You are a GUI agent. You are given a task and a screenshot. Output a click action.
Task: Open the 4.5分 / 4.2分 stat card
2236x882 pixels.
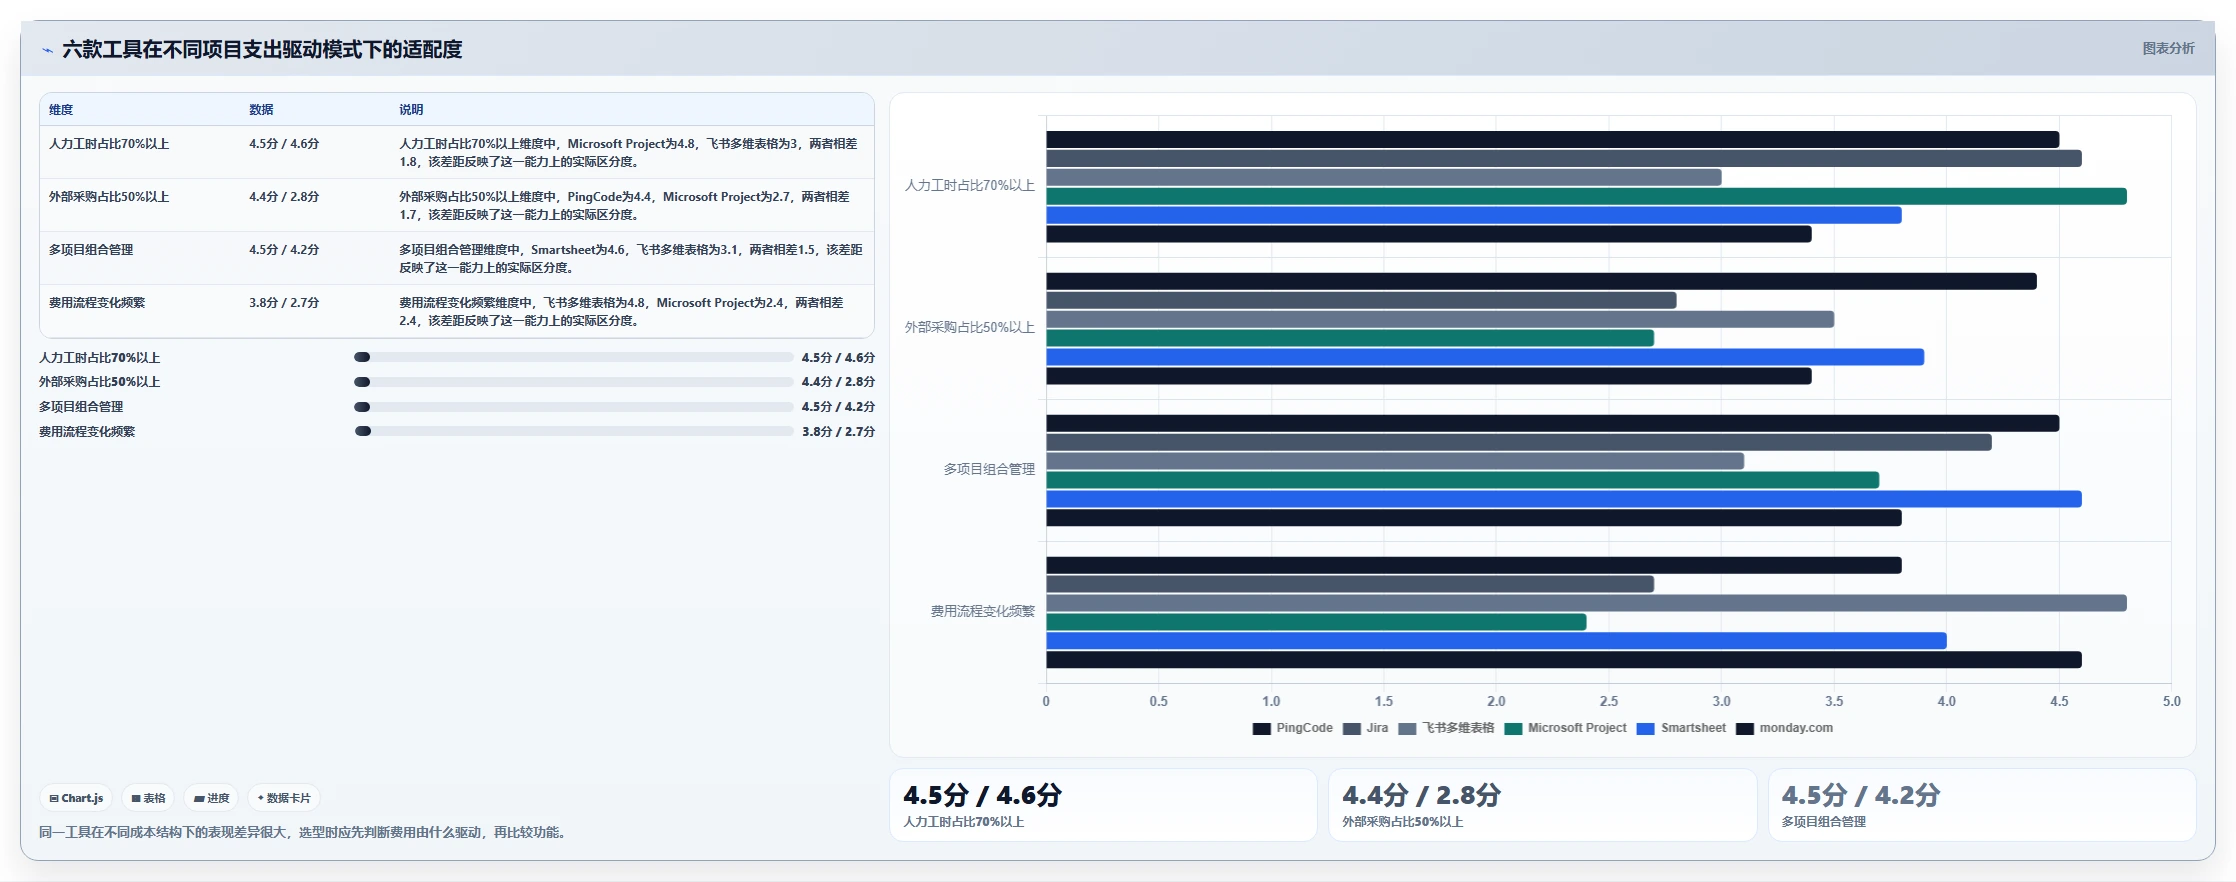pos(1982,805)
